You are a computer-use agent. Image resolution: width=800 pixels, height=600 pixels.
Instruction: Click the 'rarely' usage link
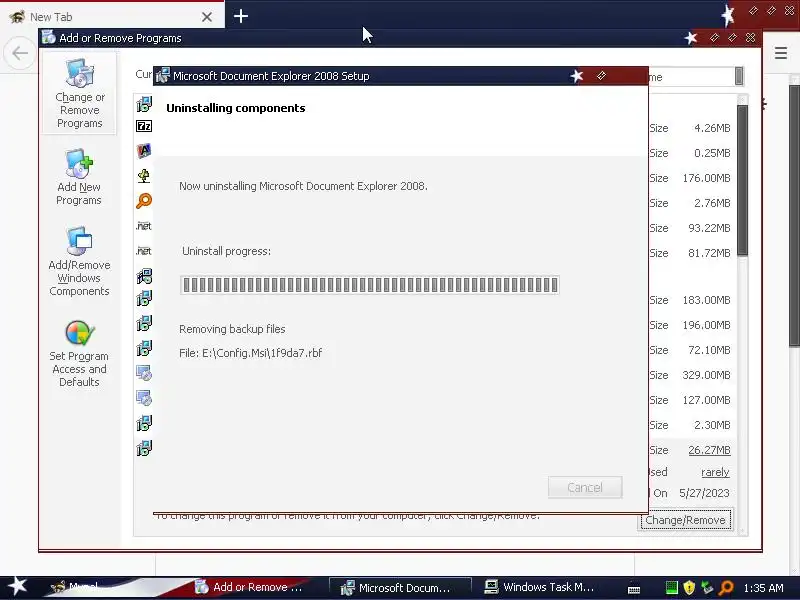715,472
